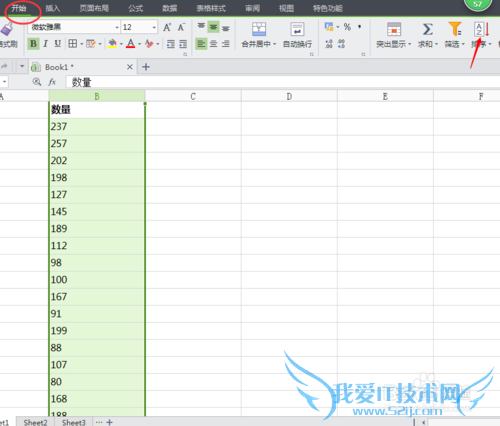Increase font size with the larger A icon

167,27
